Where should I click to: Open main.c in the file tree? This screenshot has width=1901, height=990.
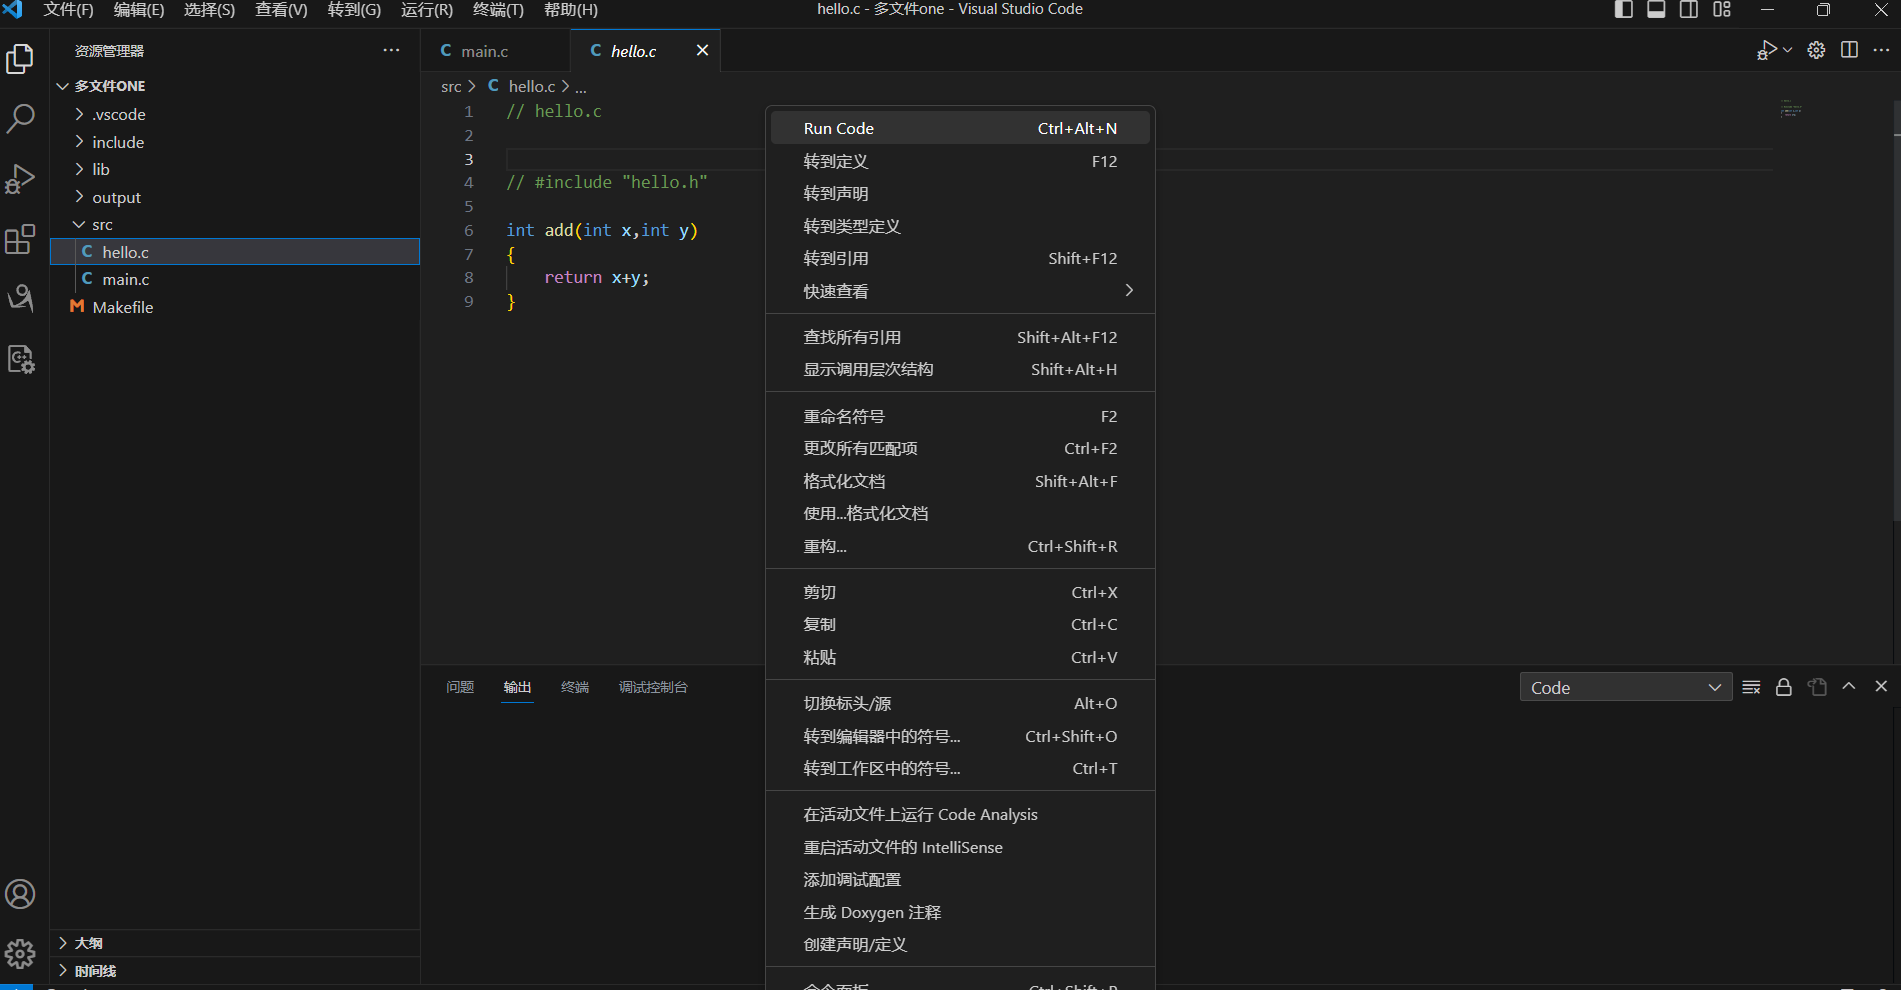point(235,279)
